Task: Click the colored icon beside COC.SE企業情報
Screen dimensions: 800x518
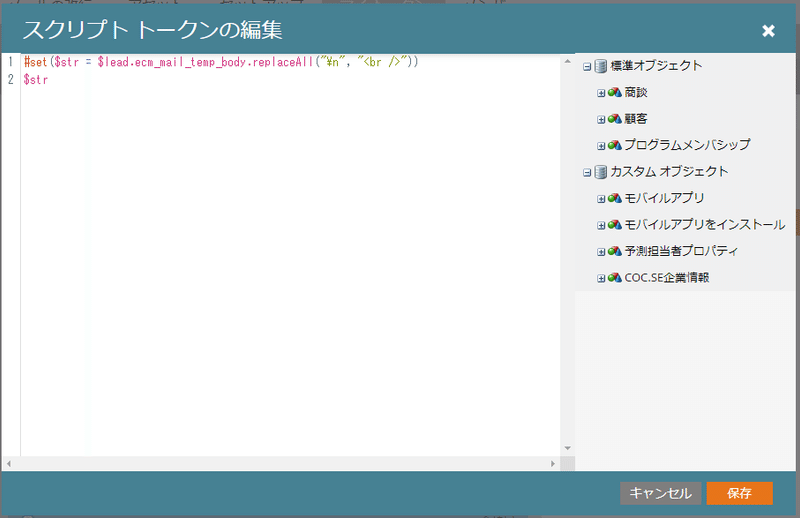Action: [614, 278]
